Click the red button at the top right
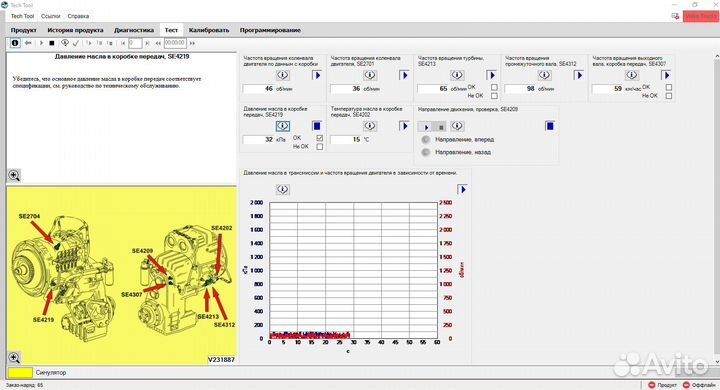 (x=700, y=16)
